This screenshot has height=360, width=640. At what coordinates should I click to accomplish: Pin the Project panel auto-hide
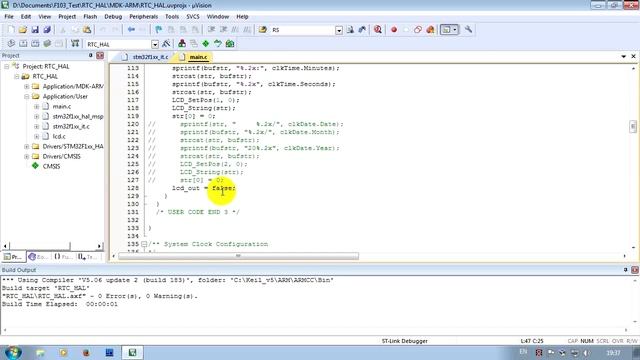(x=91, y=56)
